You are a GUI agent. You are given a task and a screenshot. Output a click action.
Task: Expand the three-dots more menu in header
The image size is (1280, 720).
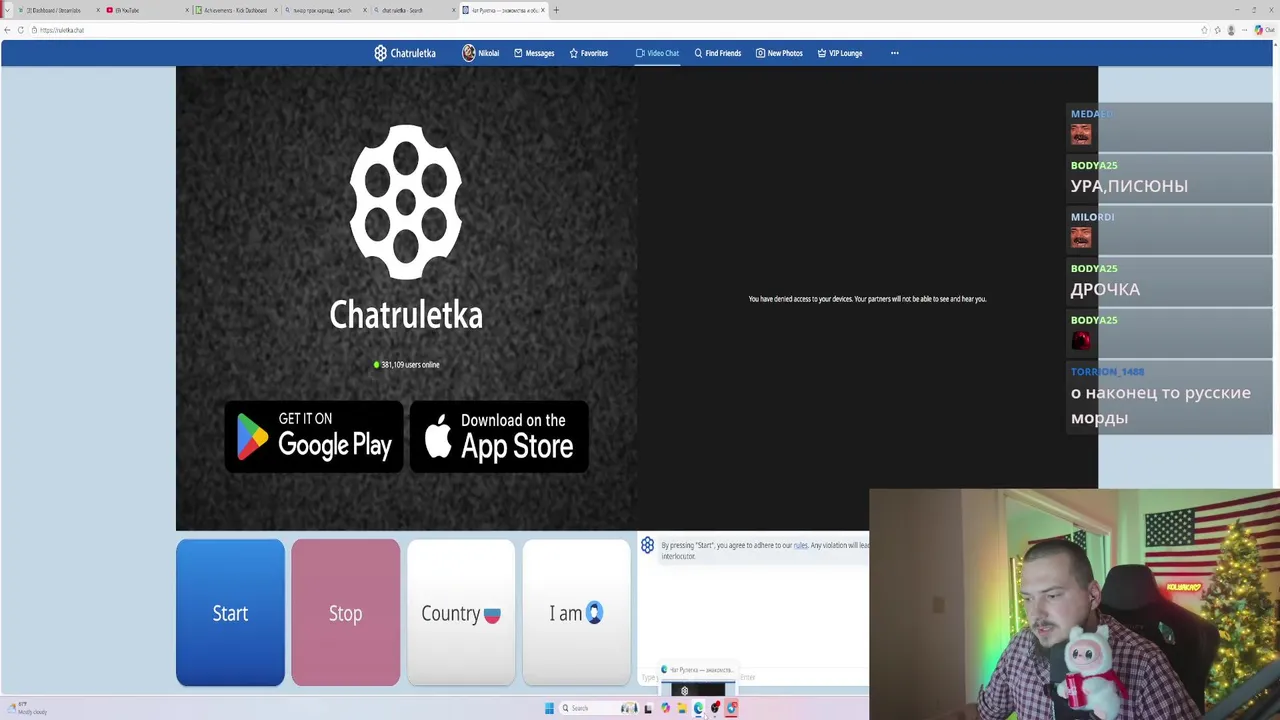(895, 53)
